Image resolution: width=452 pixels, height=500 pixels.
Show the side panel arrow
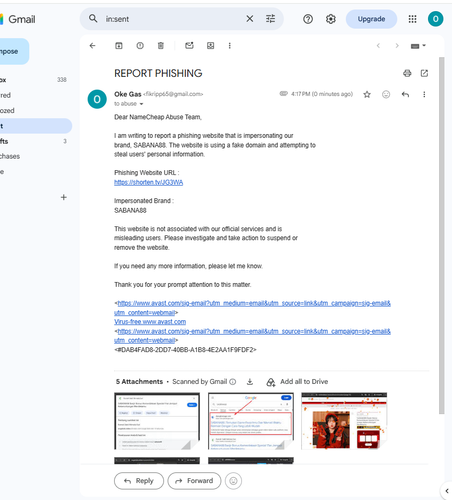click(447, 491)
